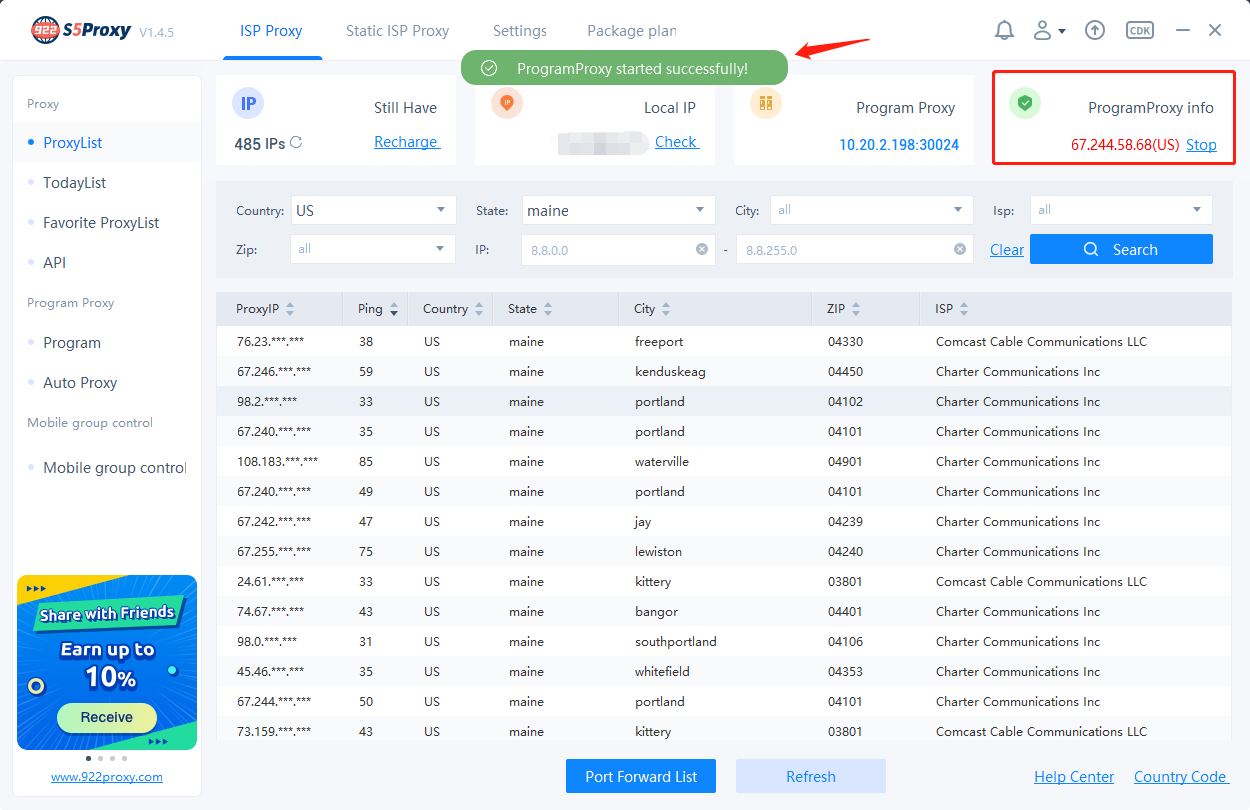Image resolution: width=1250 pixels, height=810 pixels.
Task: Click the Program Proxy address 10.20.2.198:30024
Action: point(899,145)
